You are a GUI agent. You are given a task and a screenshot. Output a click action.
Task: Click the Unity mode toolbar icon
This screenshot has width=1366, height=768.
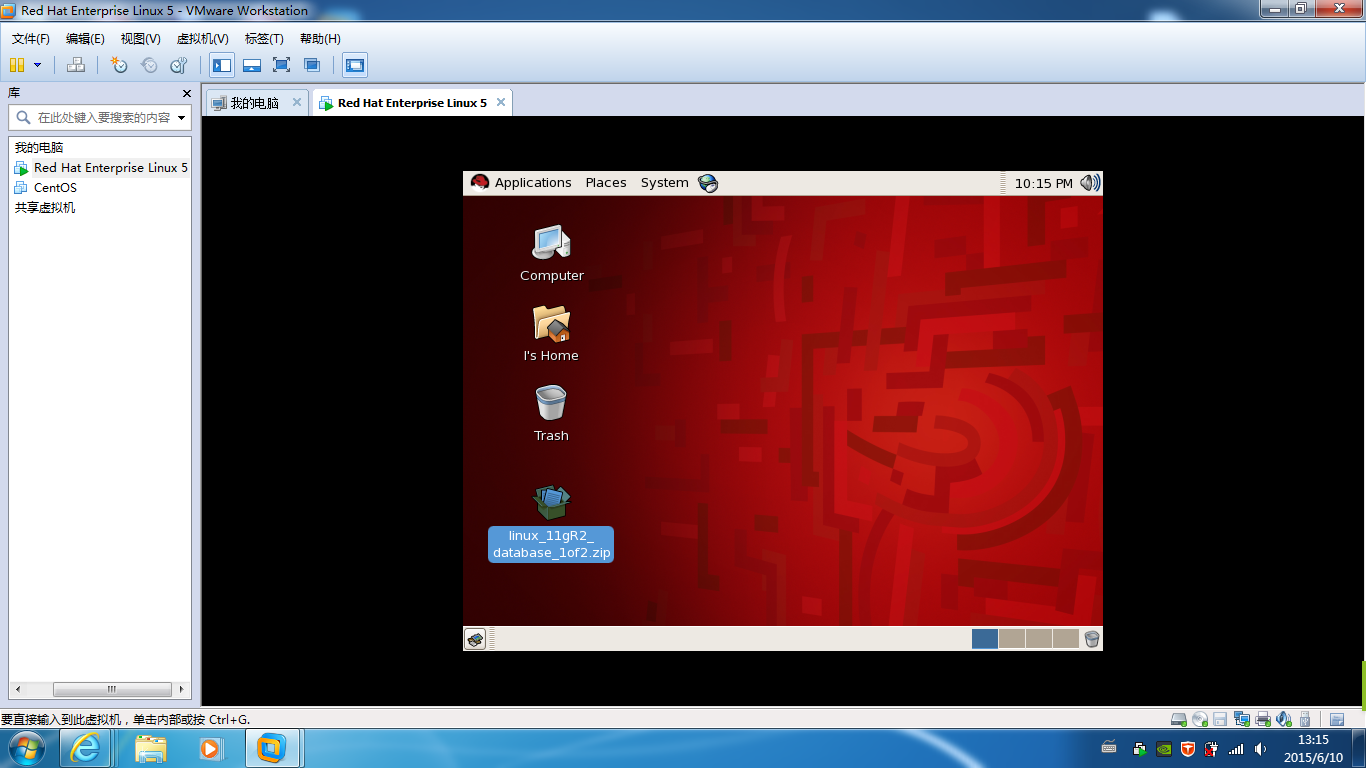click(x=312, y=65)
